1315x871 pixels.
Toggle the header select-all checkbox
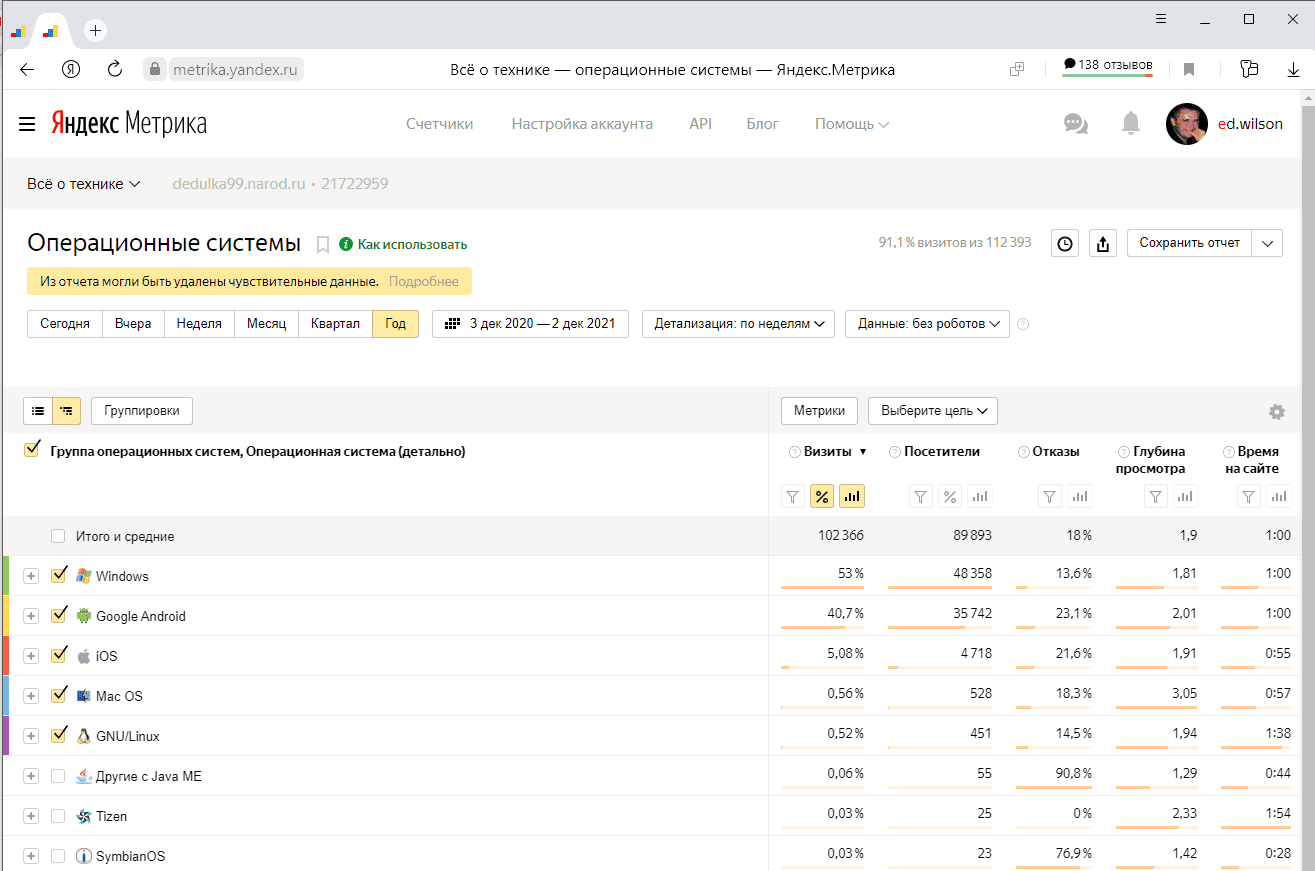tap(32, 450)
